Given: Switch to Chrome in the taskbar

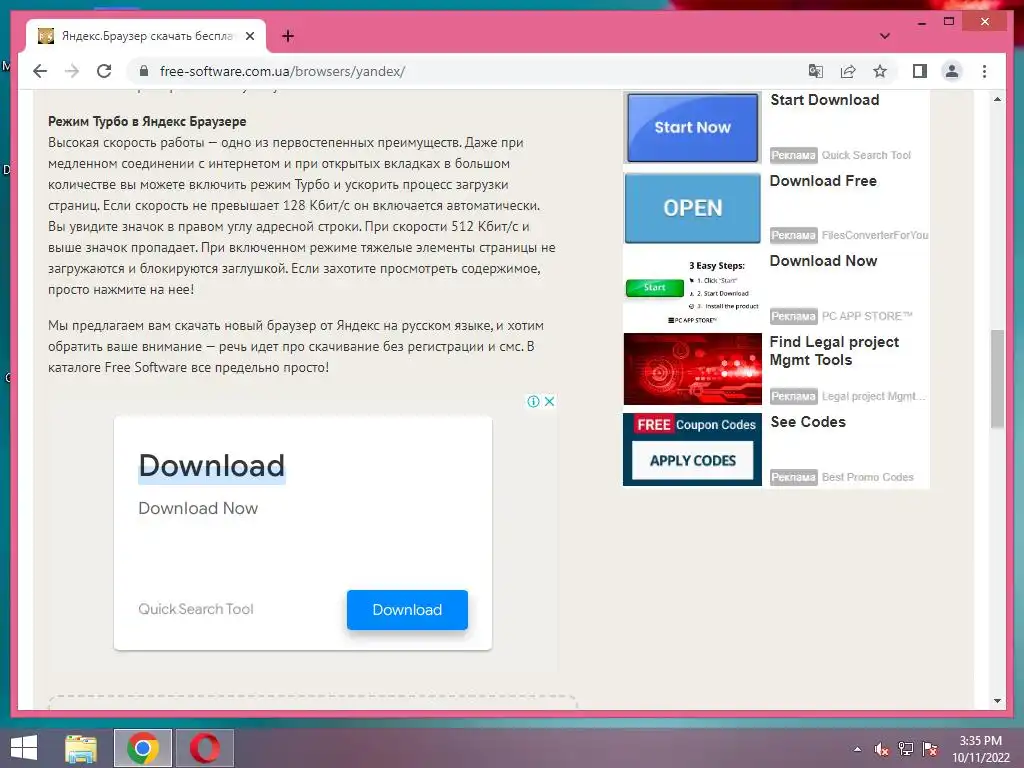Looking at the screenshot, I should click(x=143, y=748).
